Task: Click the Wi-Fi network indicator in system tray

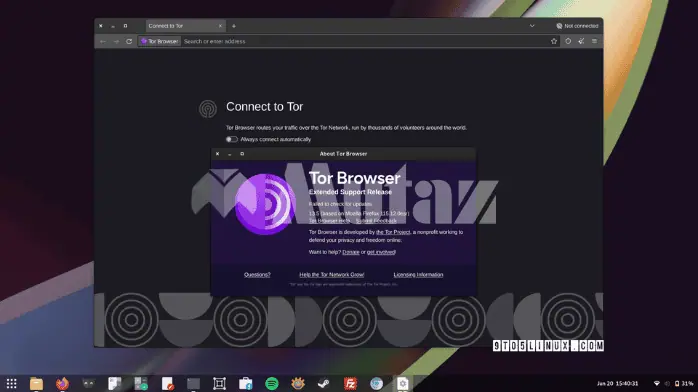Action: [657, 384]
